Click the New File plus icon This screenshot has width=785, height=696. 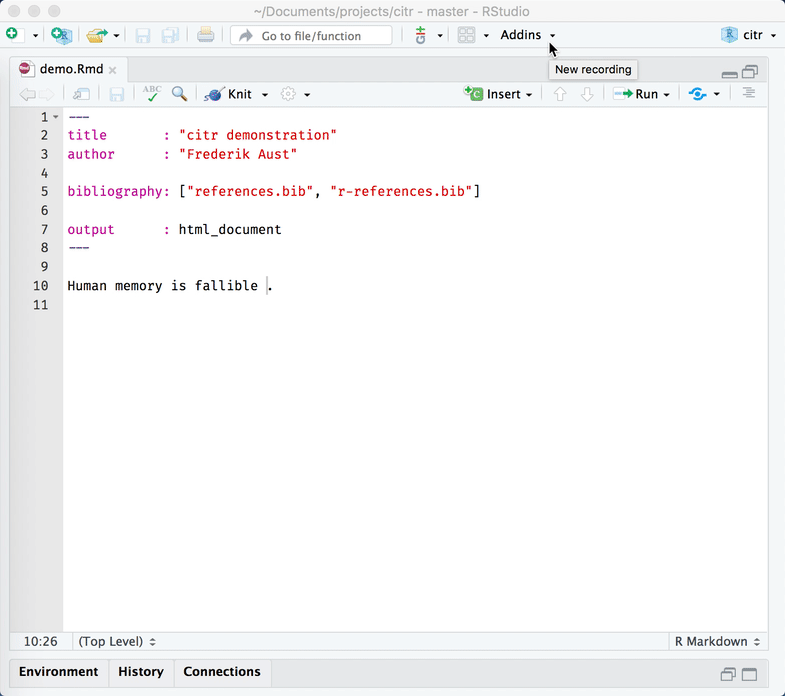pos(14,35)
